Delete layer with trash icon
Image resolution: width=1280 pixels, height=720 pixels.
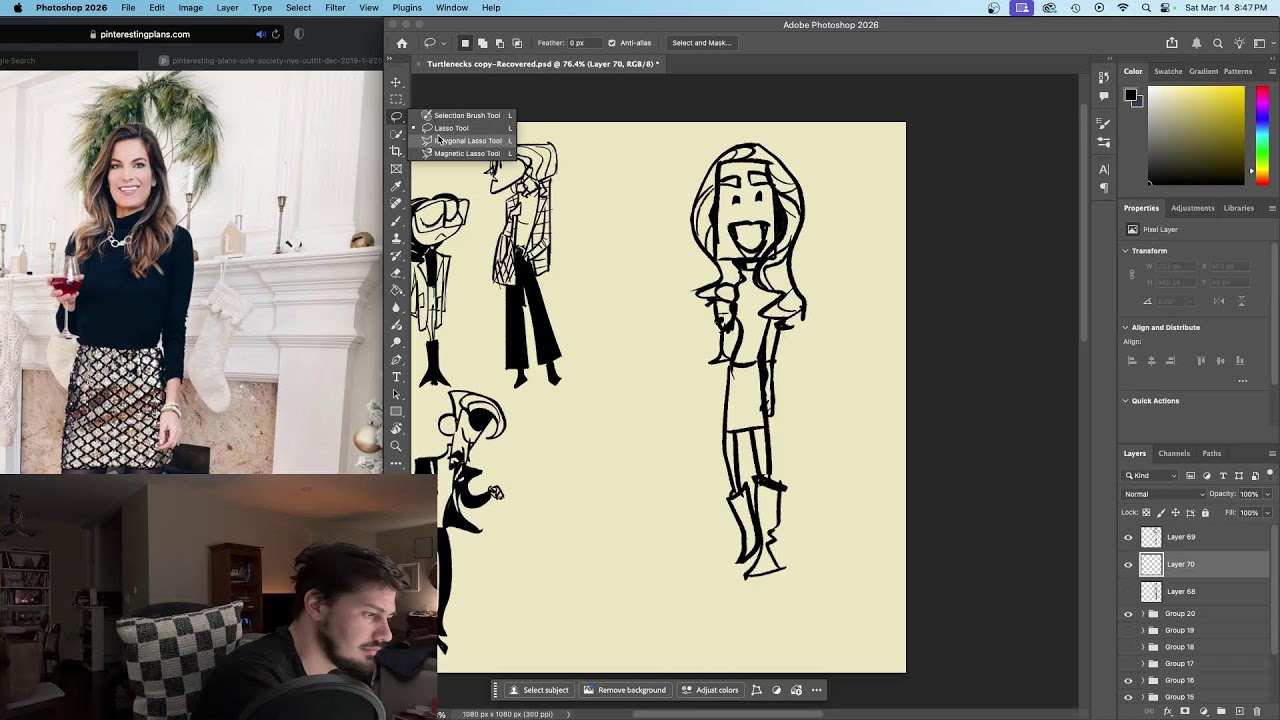[x=1257, y=712]
